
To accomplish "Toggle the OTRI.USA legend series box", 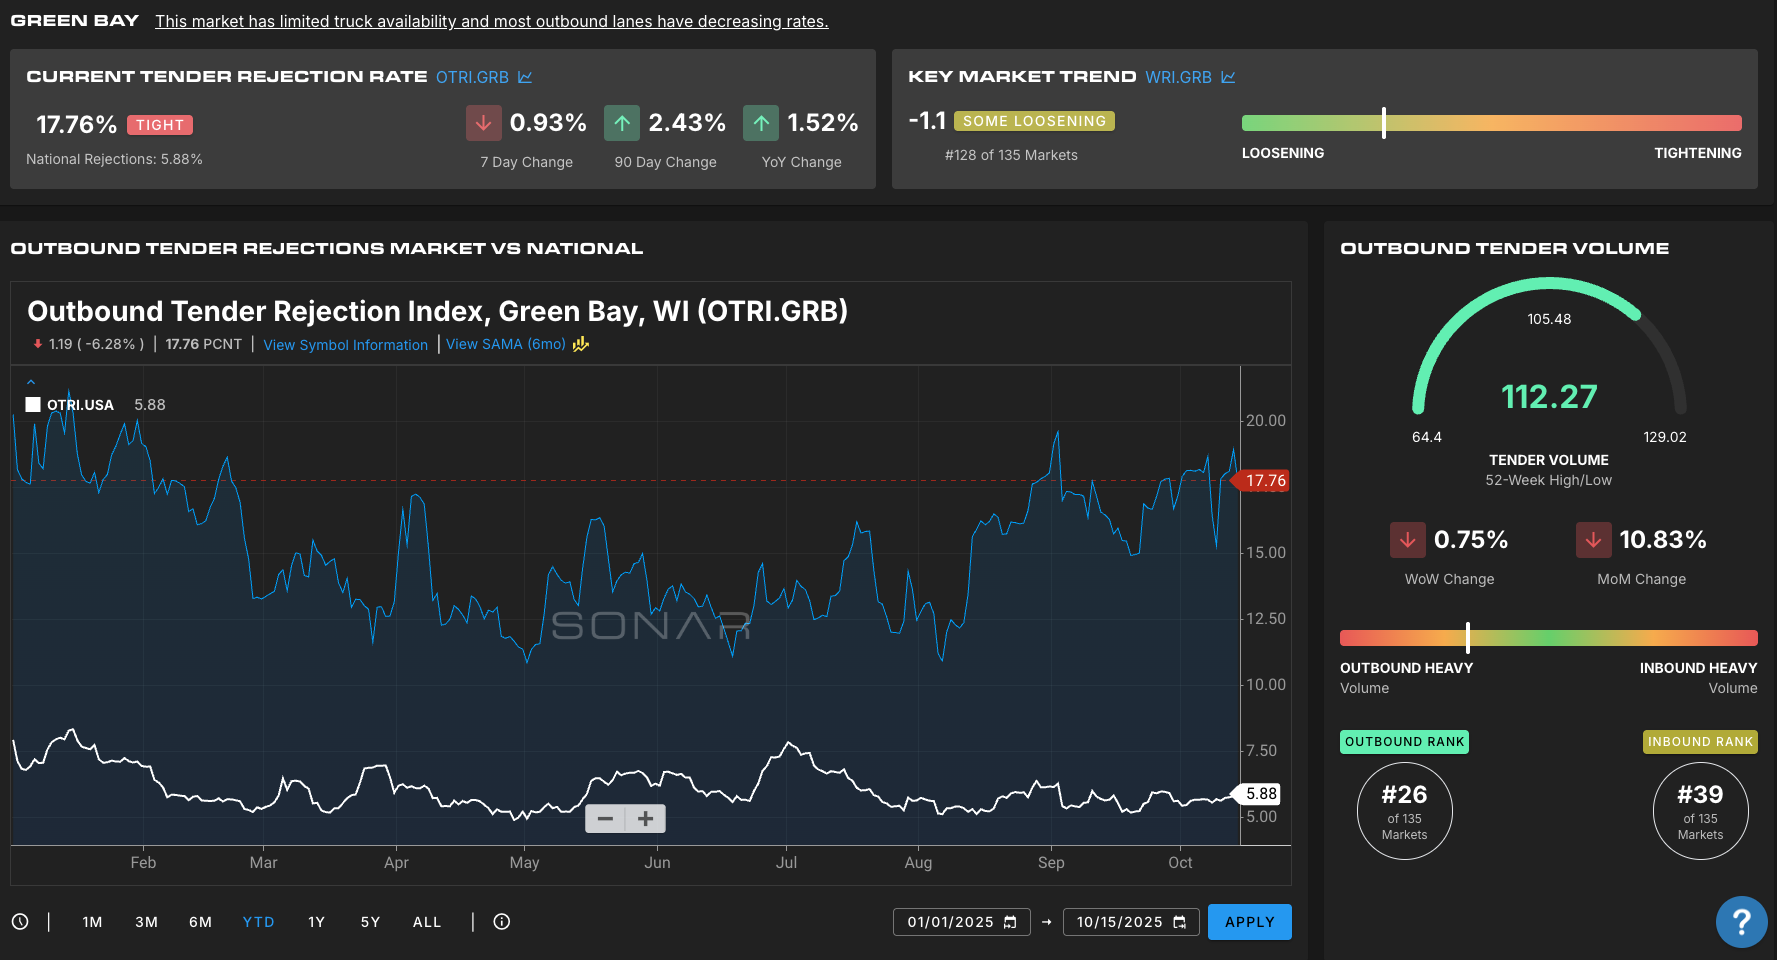I will (x=33, y=405).
